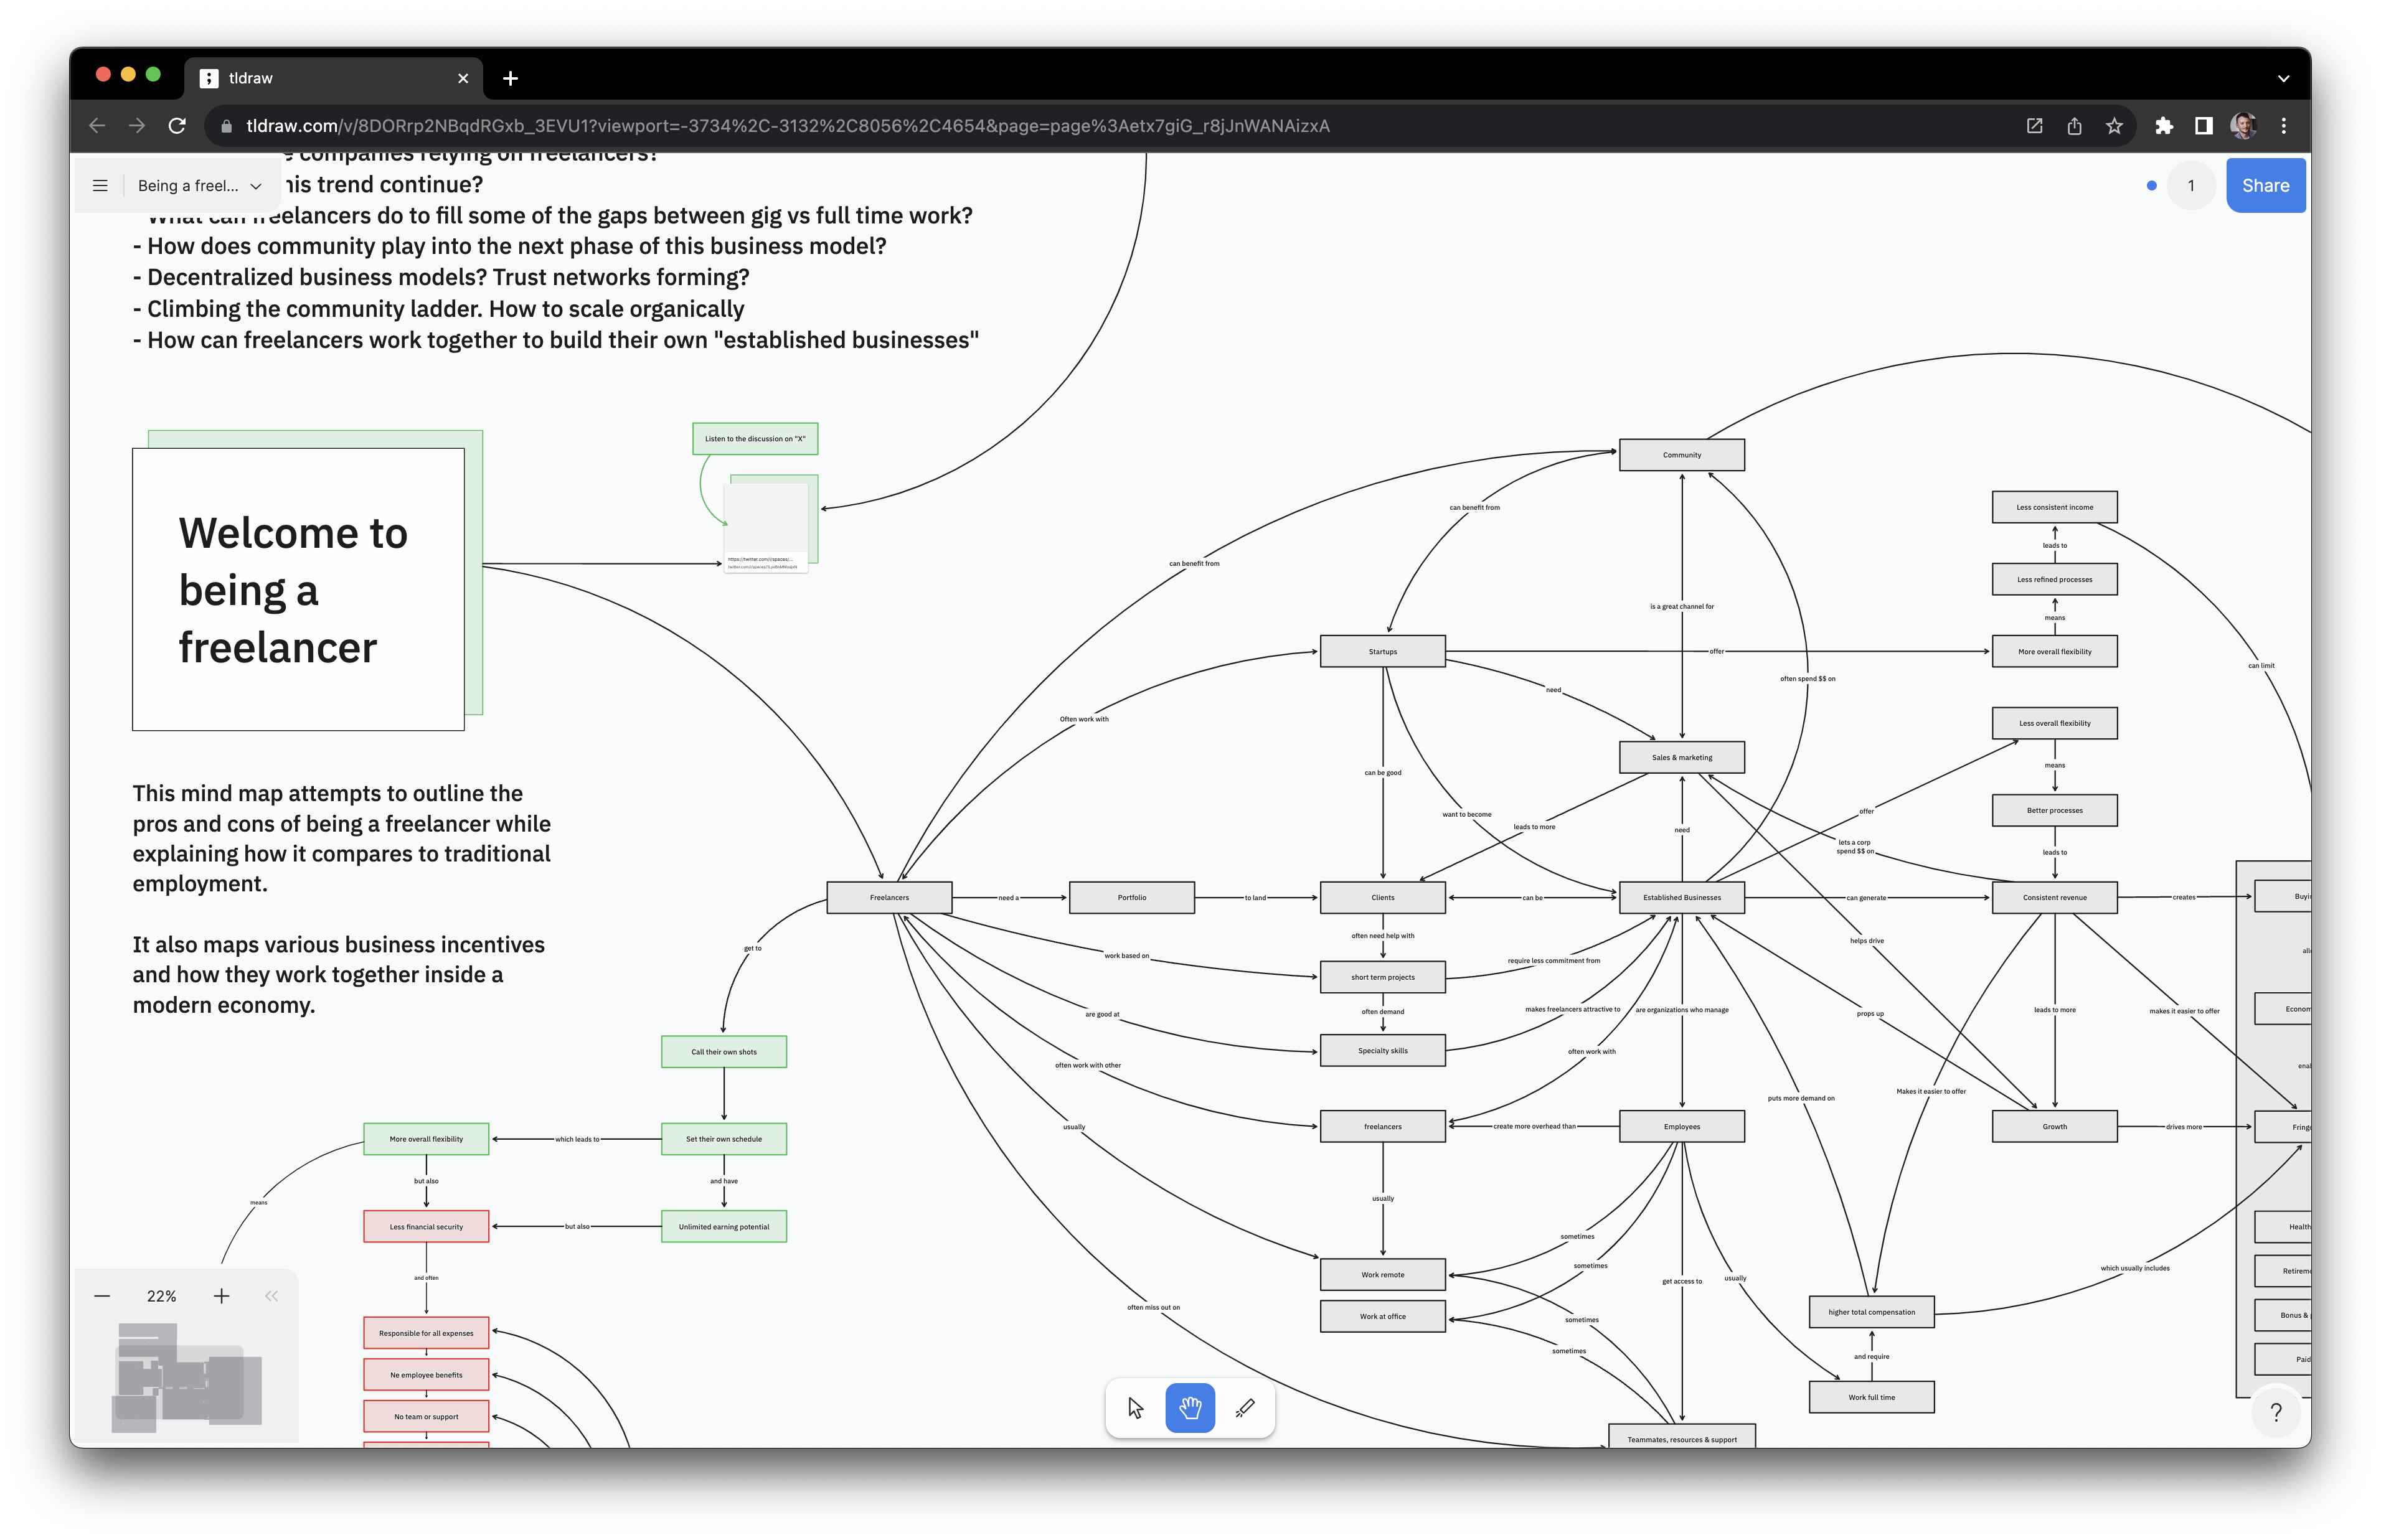Click the collaborator count badge showing 1
Image resolution: width=2381 pixels, height=1540 pixels.
pyautogui.click(x=2190, y=185)
